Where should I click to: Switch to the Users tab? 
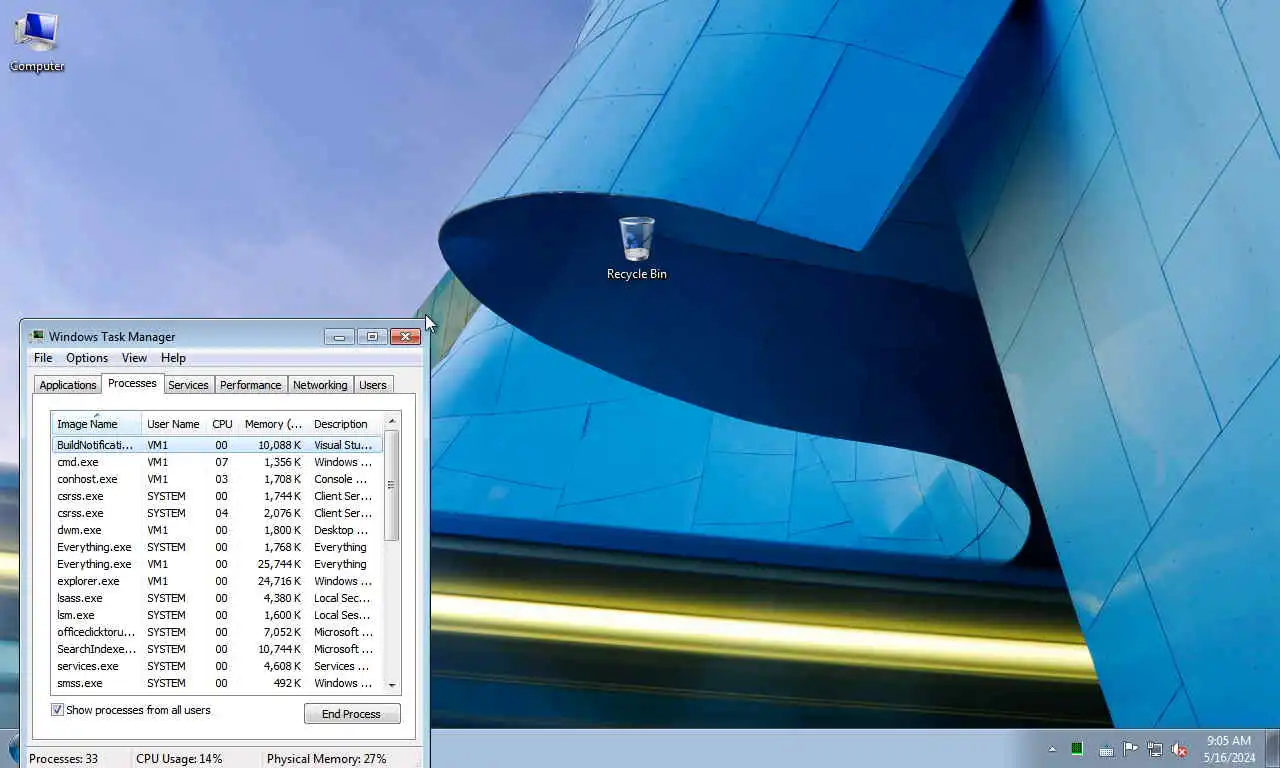(373, 385)
